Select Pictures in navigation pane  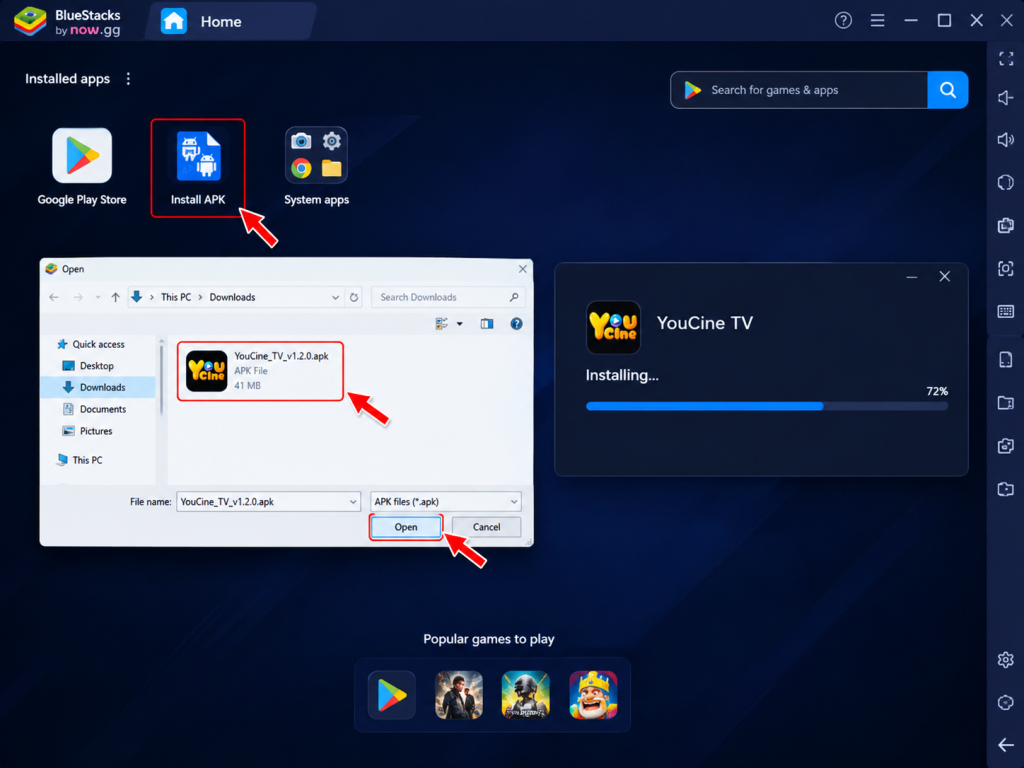88,431
